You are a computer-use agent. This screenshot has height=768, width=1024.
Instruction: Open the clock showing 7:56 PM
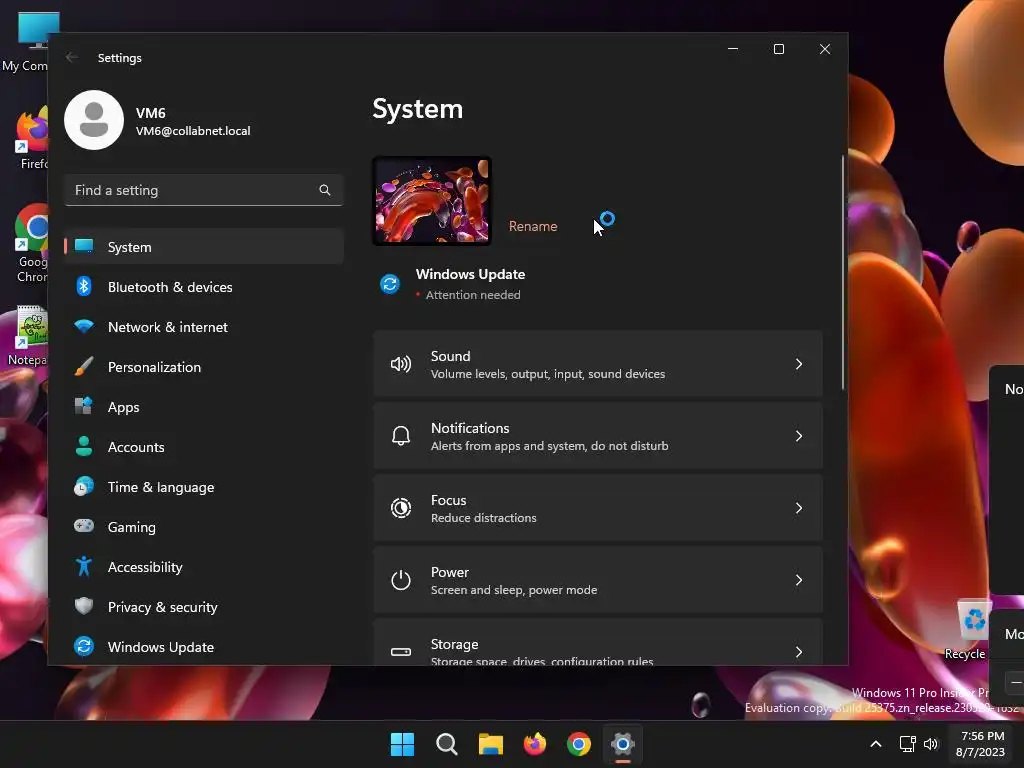tap(981, 744)
